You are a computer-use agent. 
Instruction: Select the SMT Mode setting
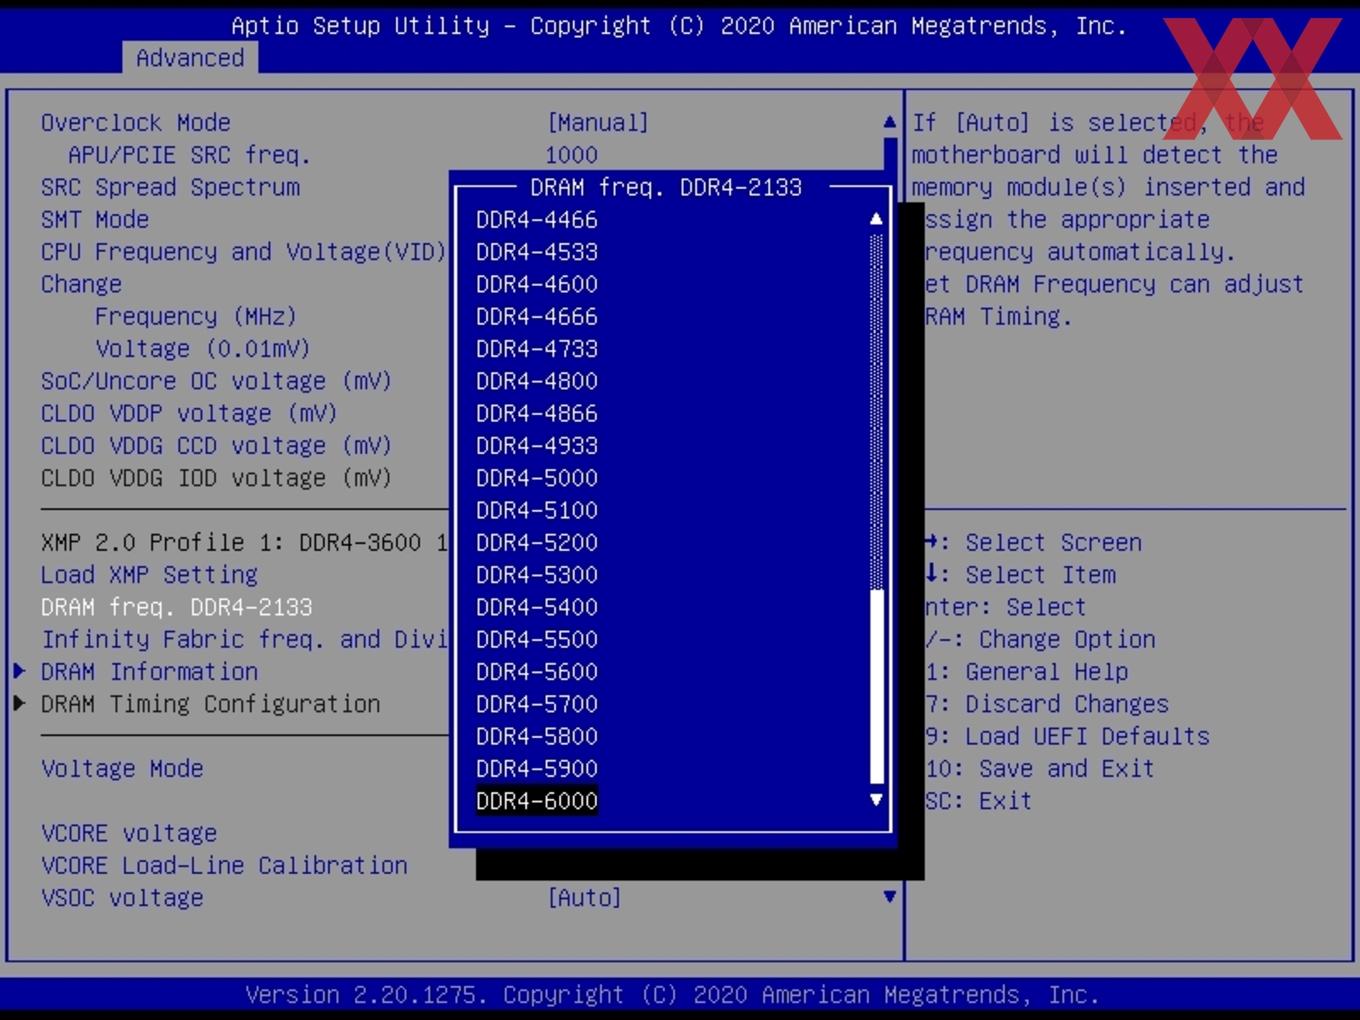pos(95,220)
